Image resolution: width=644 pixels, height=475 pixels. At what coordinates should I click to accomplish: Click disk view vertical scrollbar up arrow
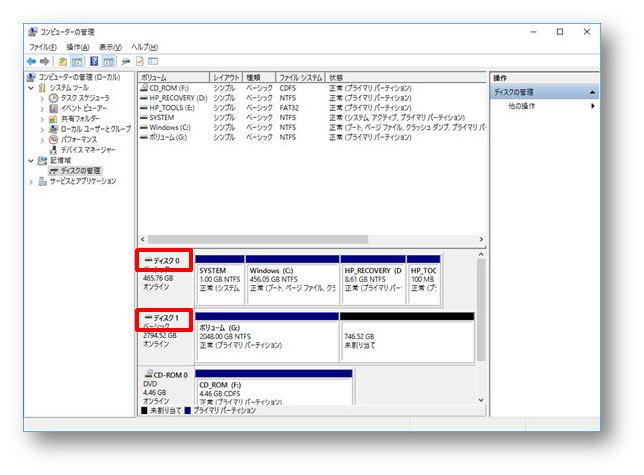tap(481, 255)
